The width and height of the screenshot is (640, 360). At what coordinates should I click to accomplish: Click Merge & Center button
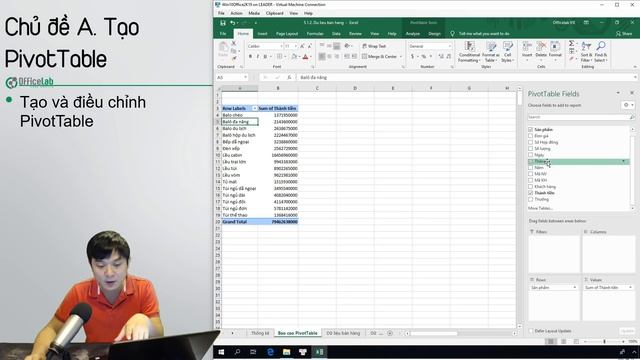[380, 57]
